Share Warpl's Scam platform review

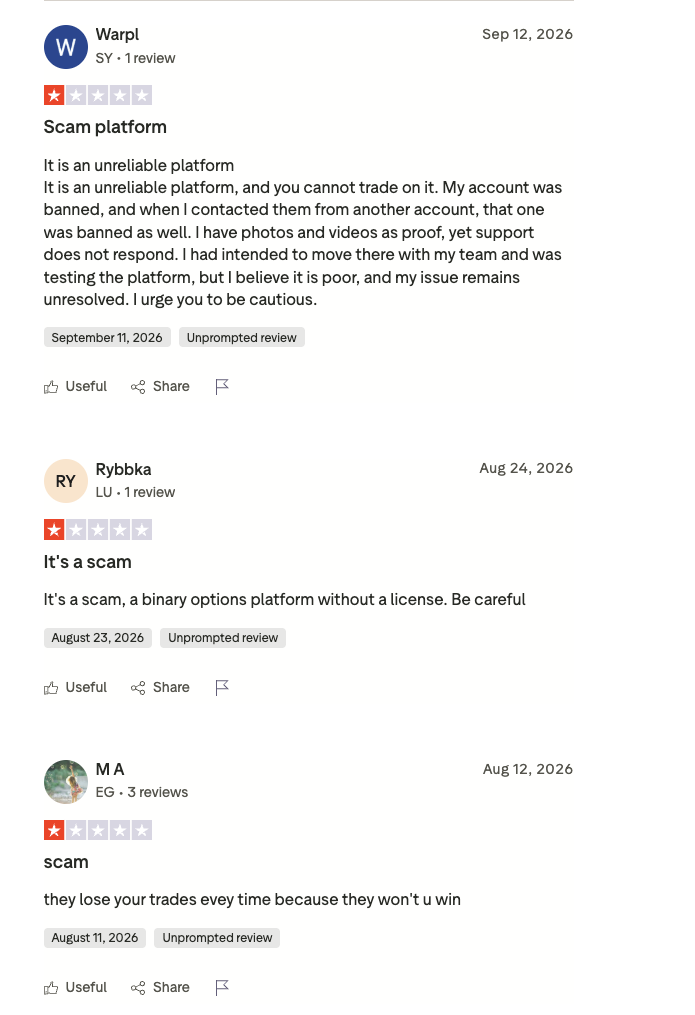click(160, 386)
